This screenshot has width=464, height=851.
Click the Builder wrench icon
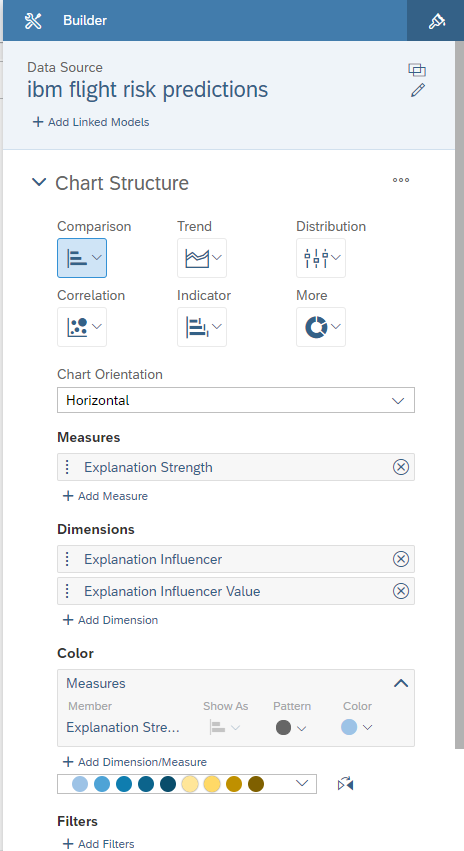pos(33,21)
